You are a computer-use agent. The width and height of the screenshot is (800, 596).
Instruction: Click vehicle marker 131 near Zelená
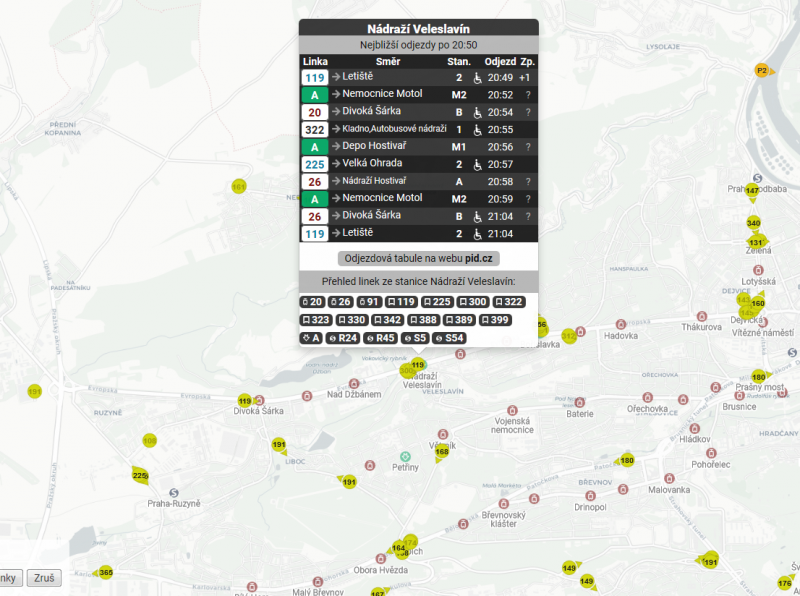click(x=756, y=242)
